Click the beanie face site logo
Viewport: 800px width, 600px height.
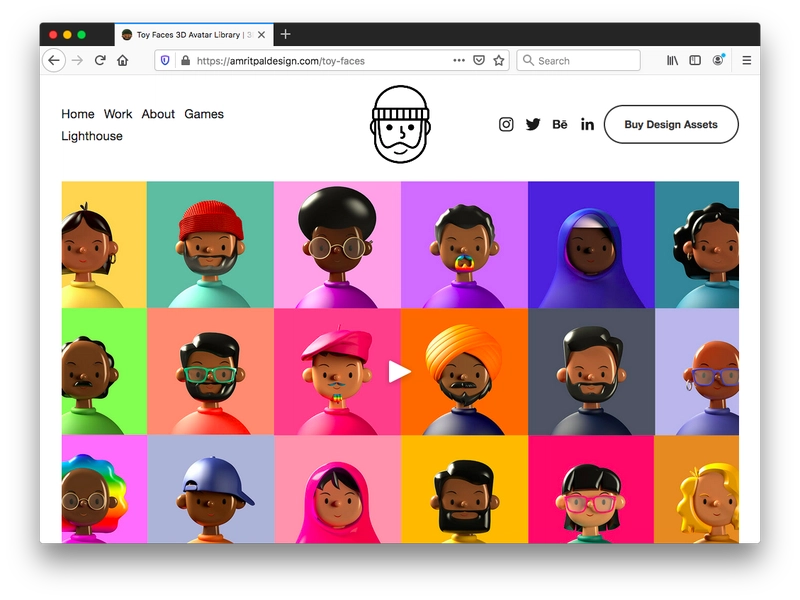pos(401,124)
